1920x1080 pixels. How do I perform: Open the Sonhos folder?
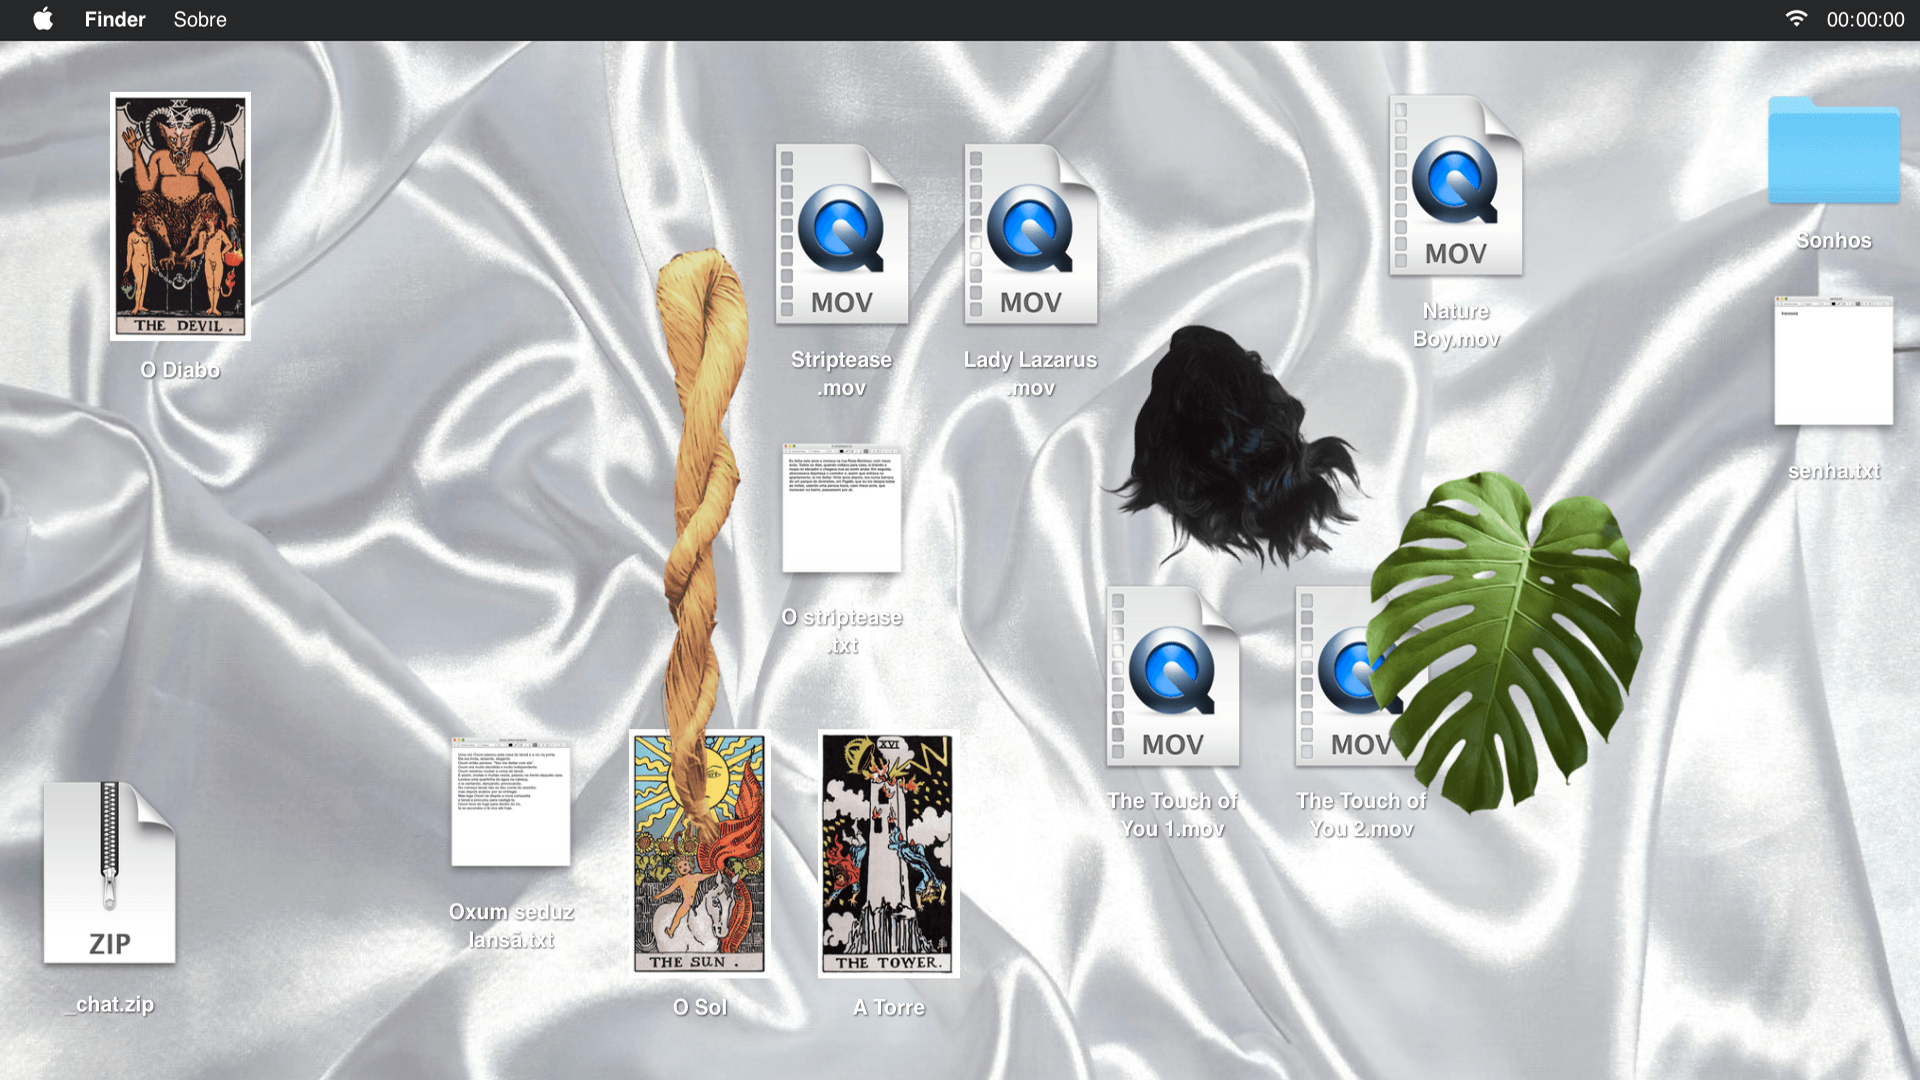[x=1834, y=150]
